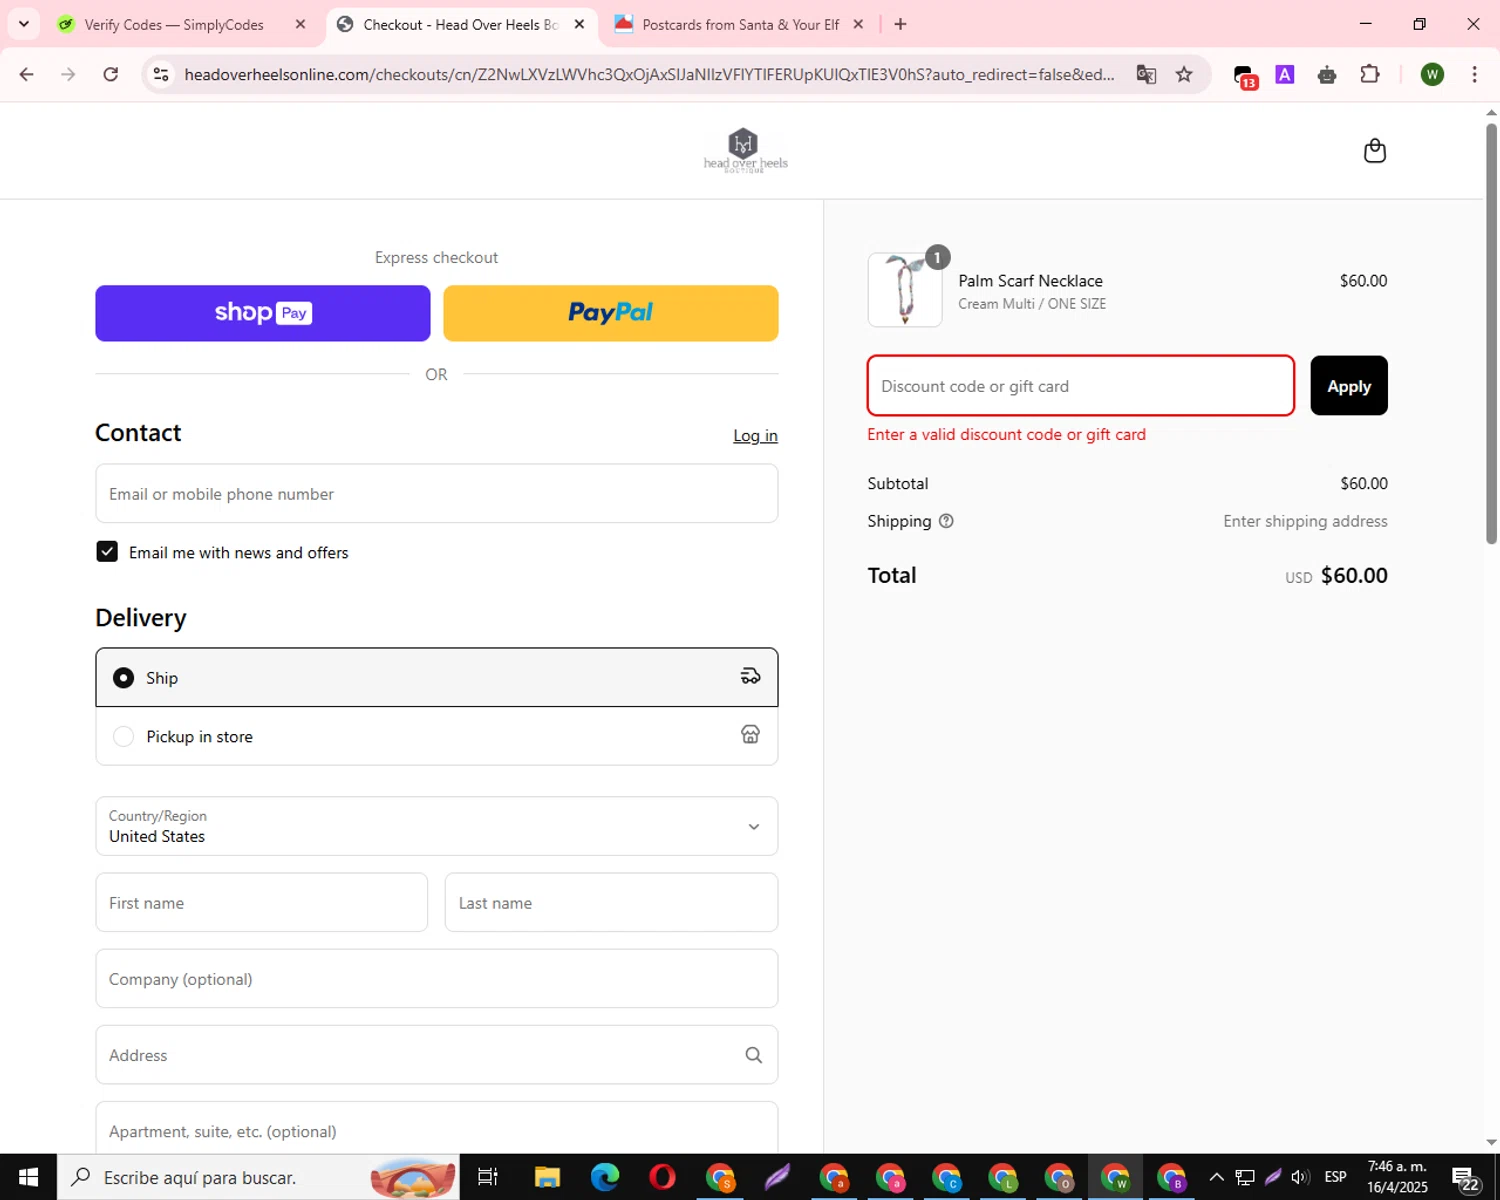This screenshot has height=1200, width=1500.
Task: Switch to the Checkout - Head Over Heels tab
Action: click(460, 24)
